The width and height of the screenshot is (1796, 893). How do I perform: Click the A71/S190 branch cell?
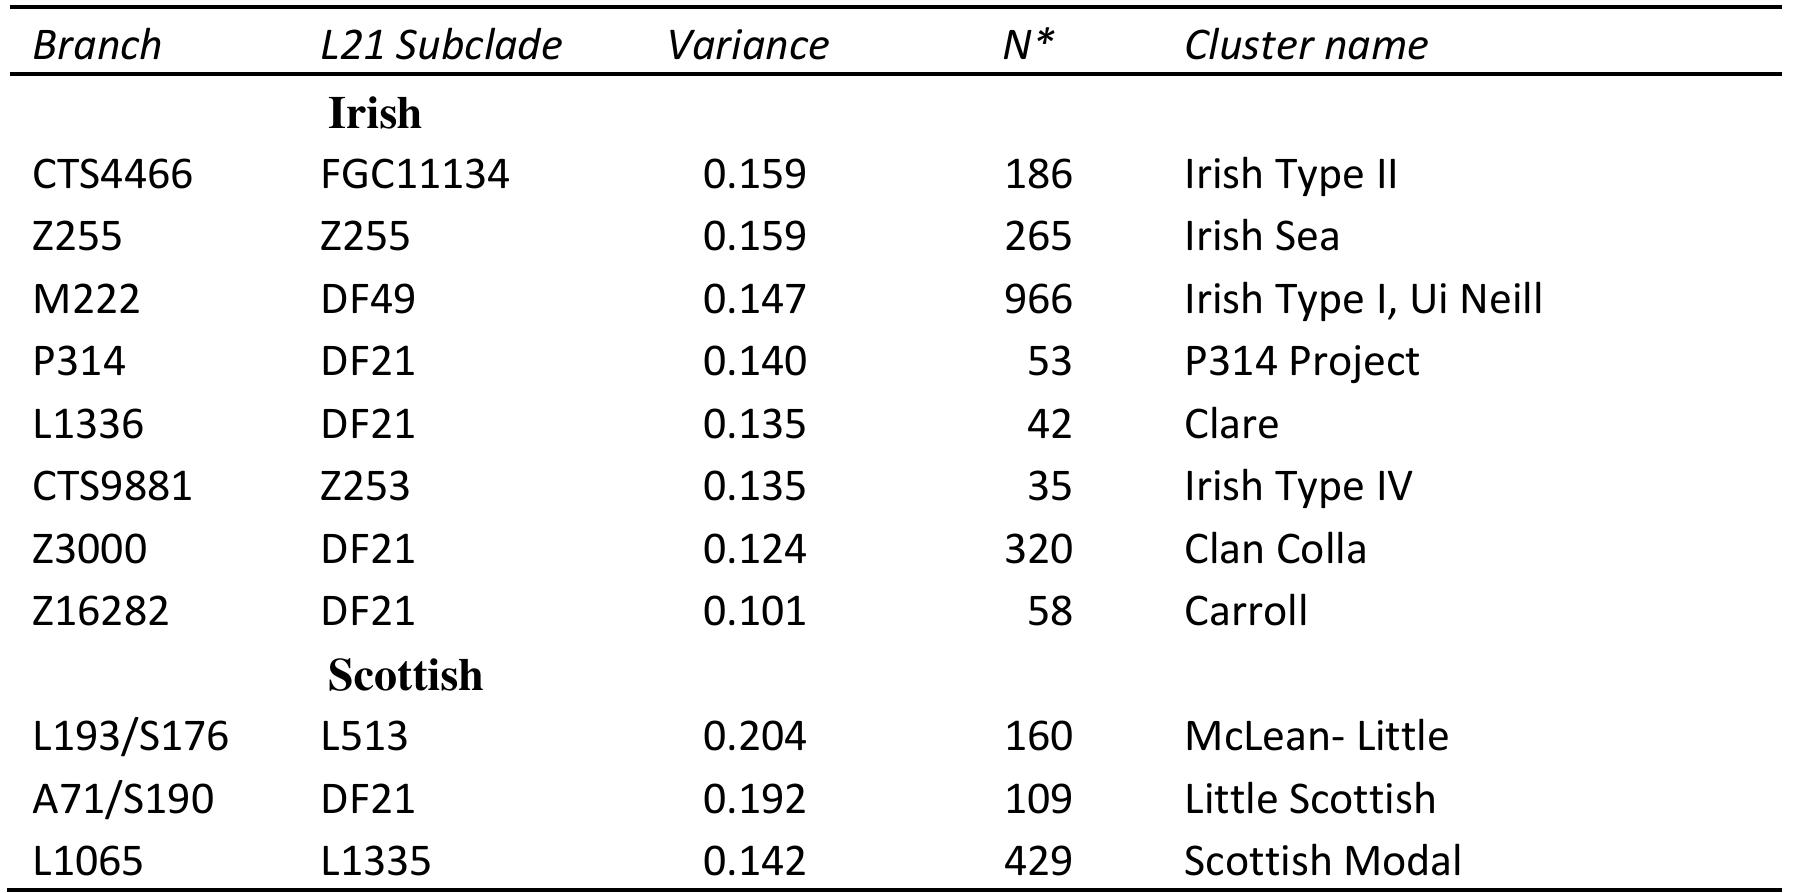coord(123,799)
